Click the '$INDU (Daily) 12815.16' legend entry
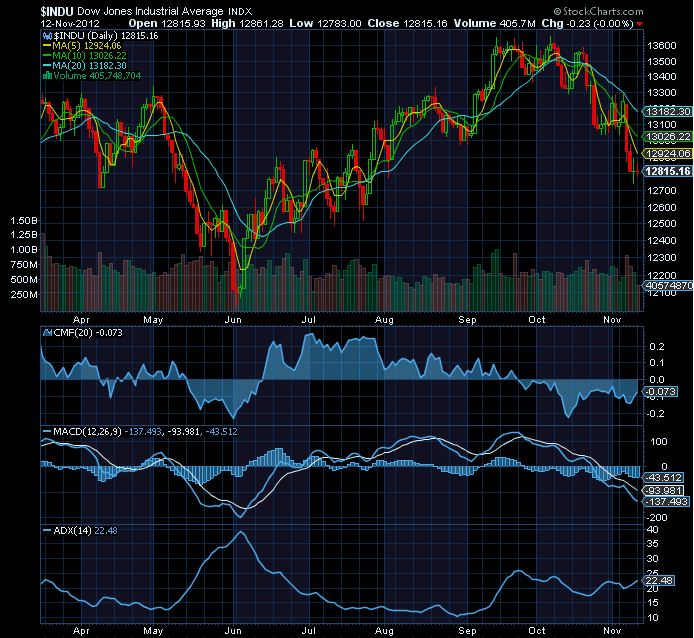The width and height of the screenshot is (694, 638). 105,36
